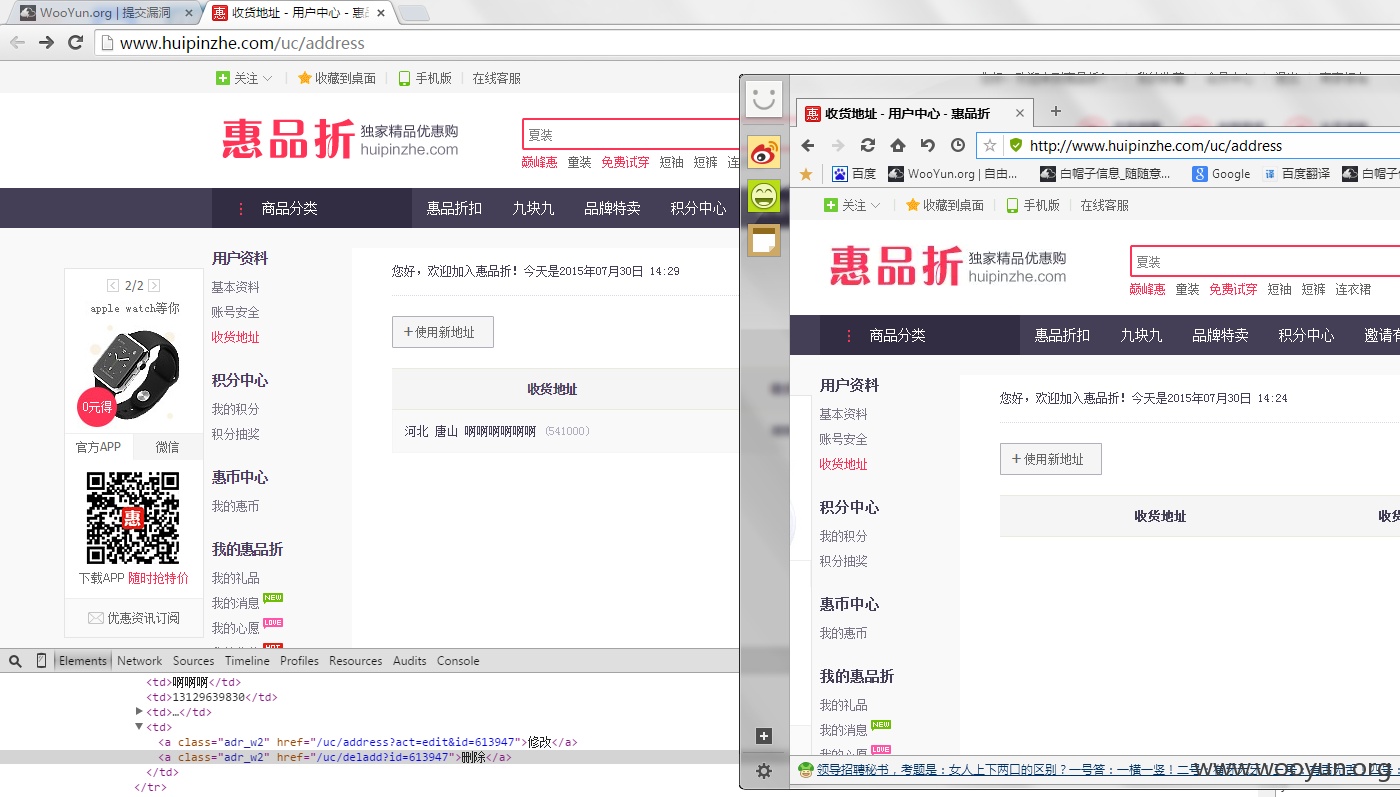
Task: Click 免费试穿 link under Chrome page search
Action: pos(625,162)
